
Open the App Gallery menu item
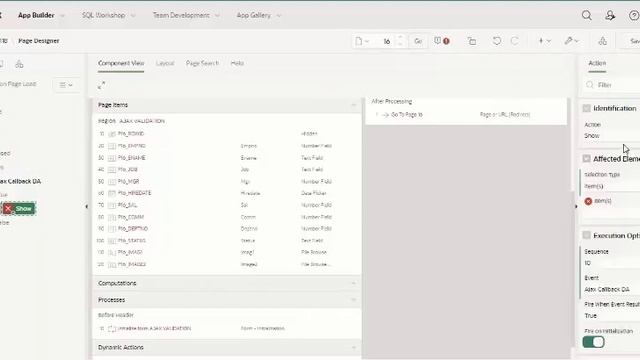[253, 16]
